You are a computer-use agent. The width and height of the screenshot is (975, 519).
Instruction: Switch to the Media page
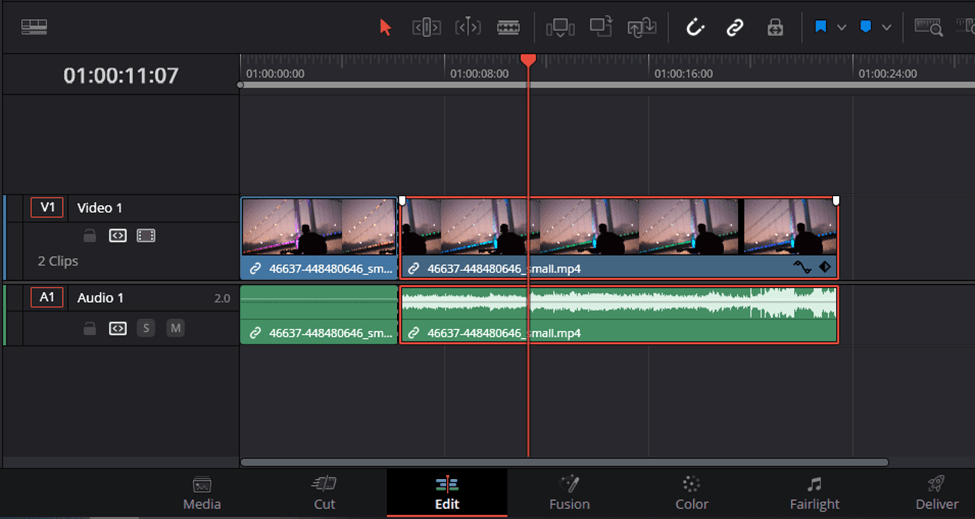click(x=202, y=493)
